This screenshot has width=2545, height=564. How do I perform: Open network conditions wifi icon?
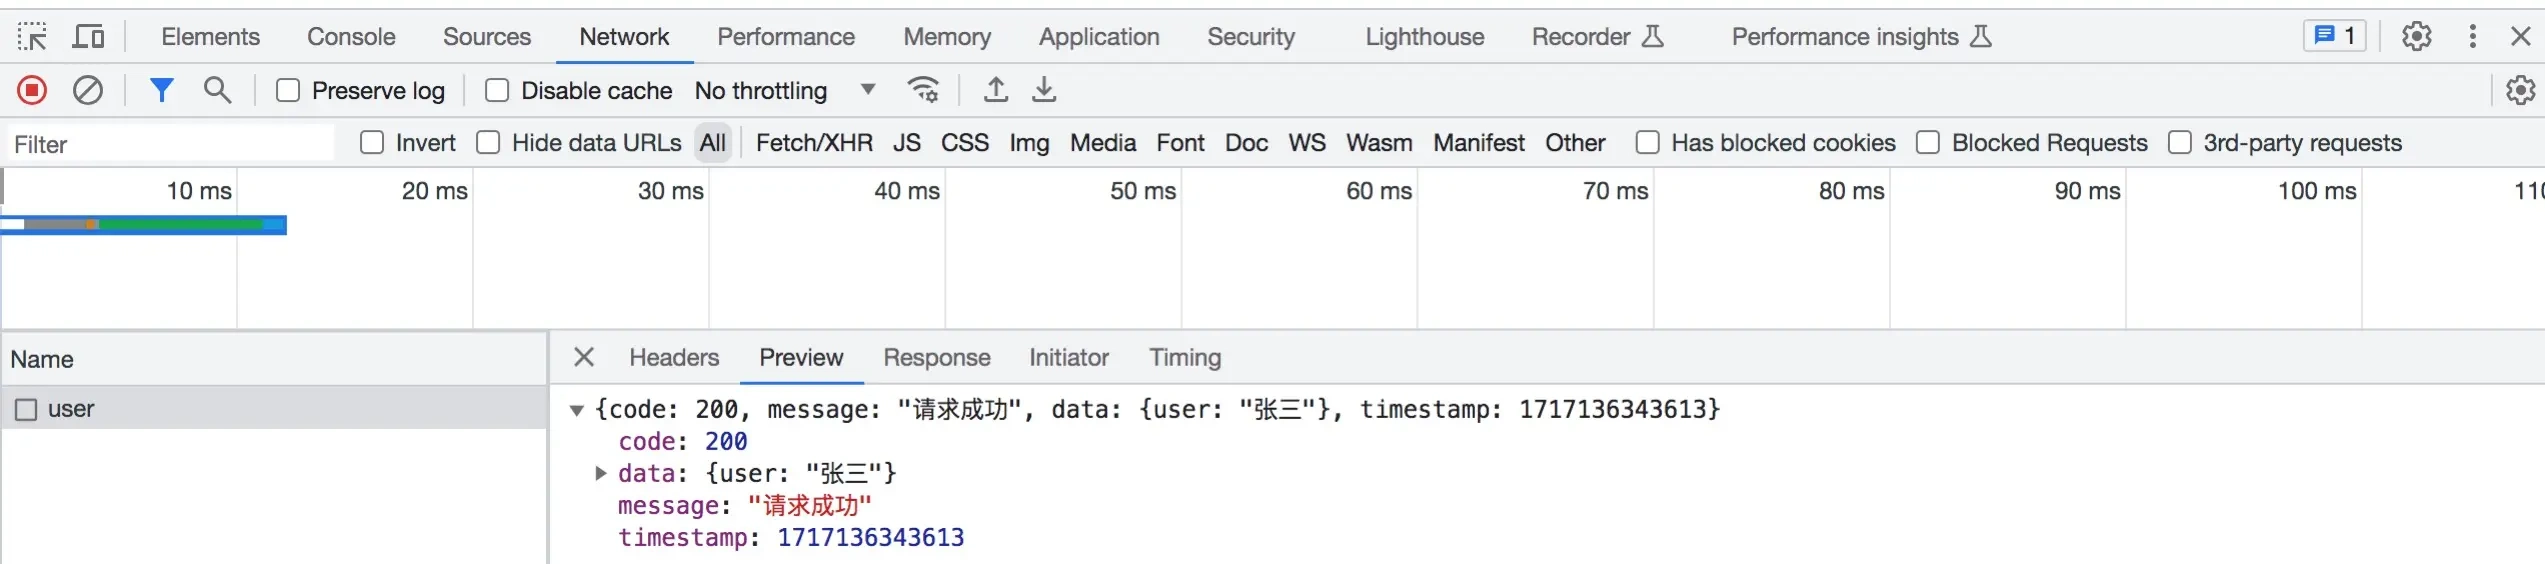pos(923,91)
